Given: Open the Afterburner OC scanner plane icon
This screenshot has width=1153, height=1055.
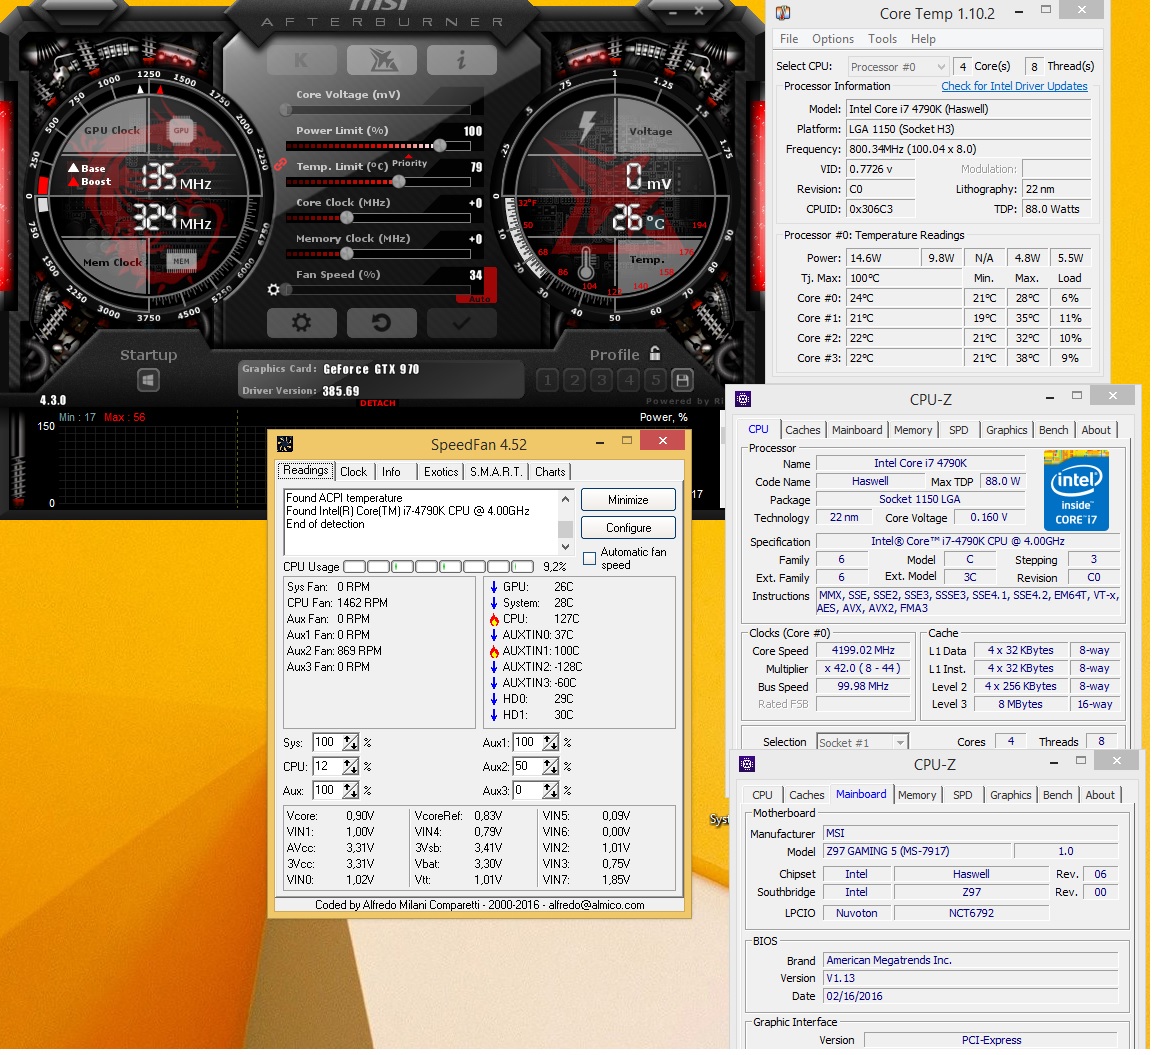Looking at the screenshot, I should [382, 60].
